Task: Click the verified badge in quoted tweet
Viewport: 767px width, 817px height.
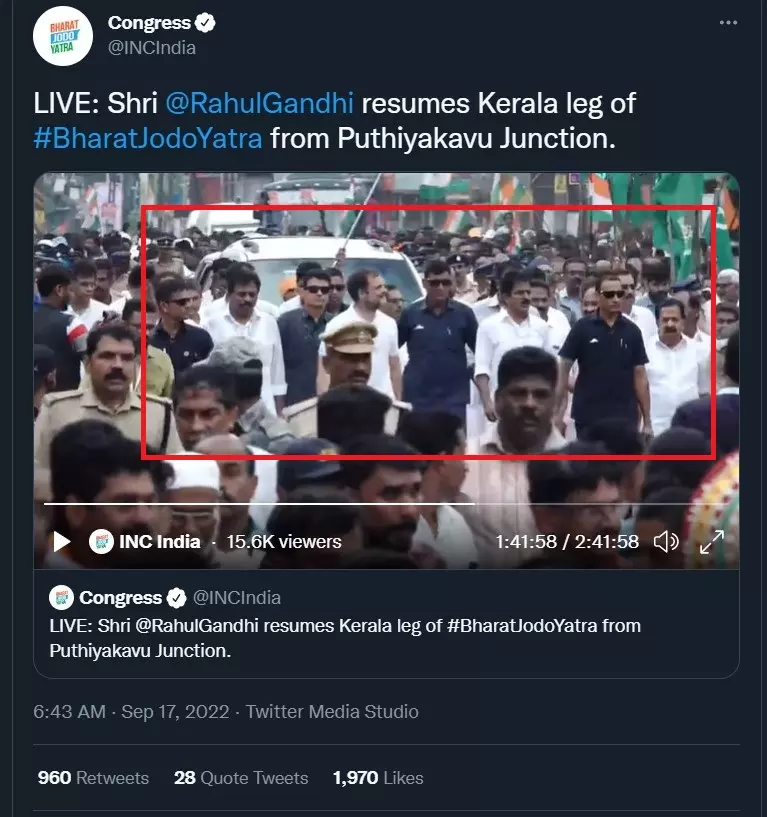Action: [x=176, y=598]
